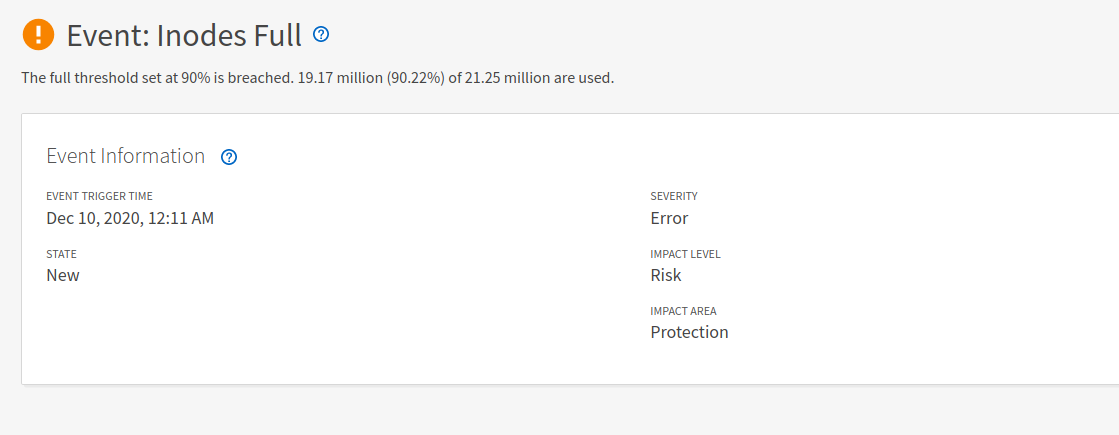This screenshot has width=1119, height=435.
Task: Click the EVENT TRIGGER TIME label
Action: pyautogui.click(x=99, y=196)
